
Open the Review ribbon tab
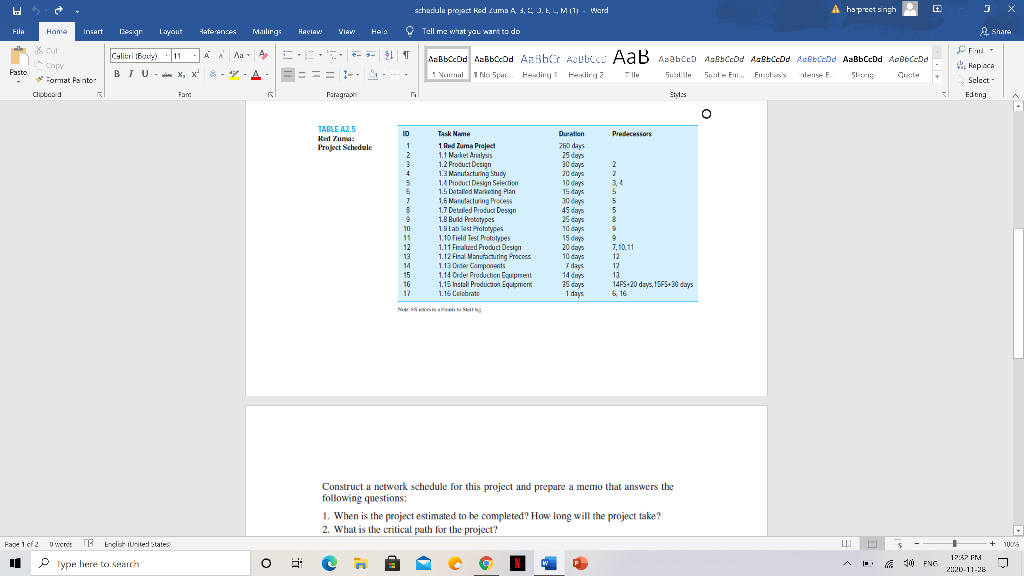313,31
